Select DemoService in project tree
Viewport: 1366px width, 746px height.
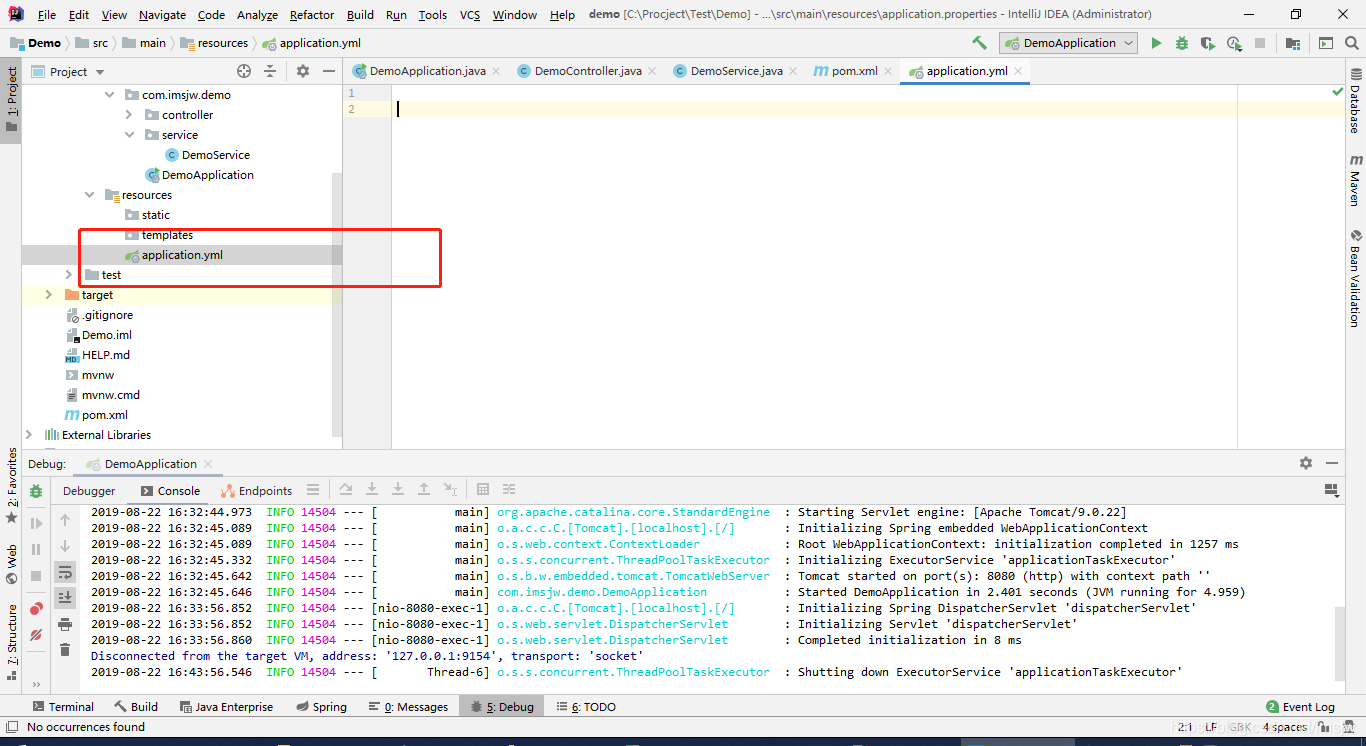(x=208, y=155)
